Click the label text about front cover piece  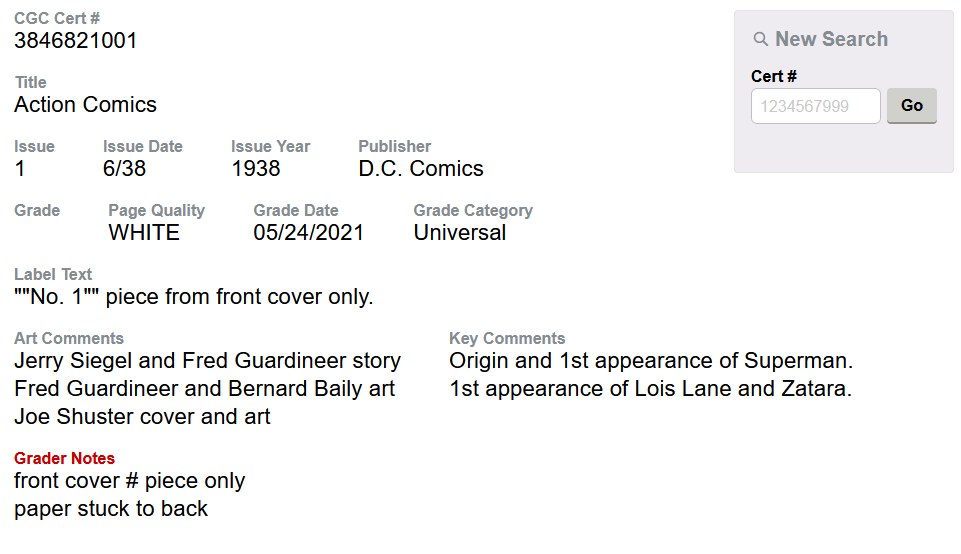(194, 297)
